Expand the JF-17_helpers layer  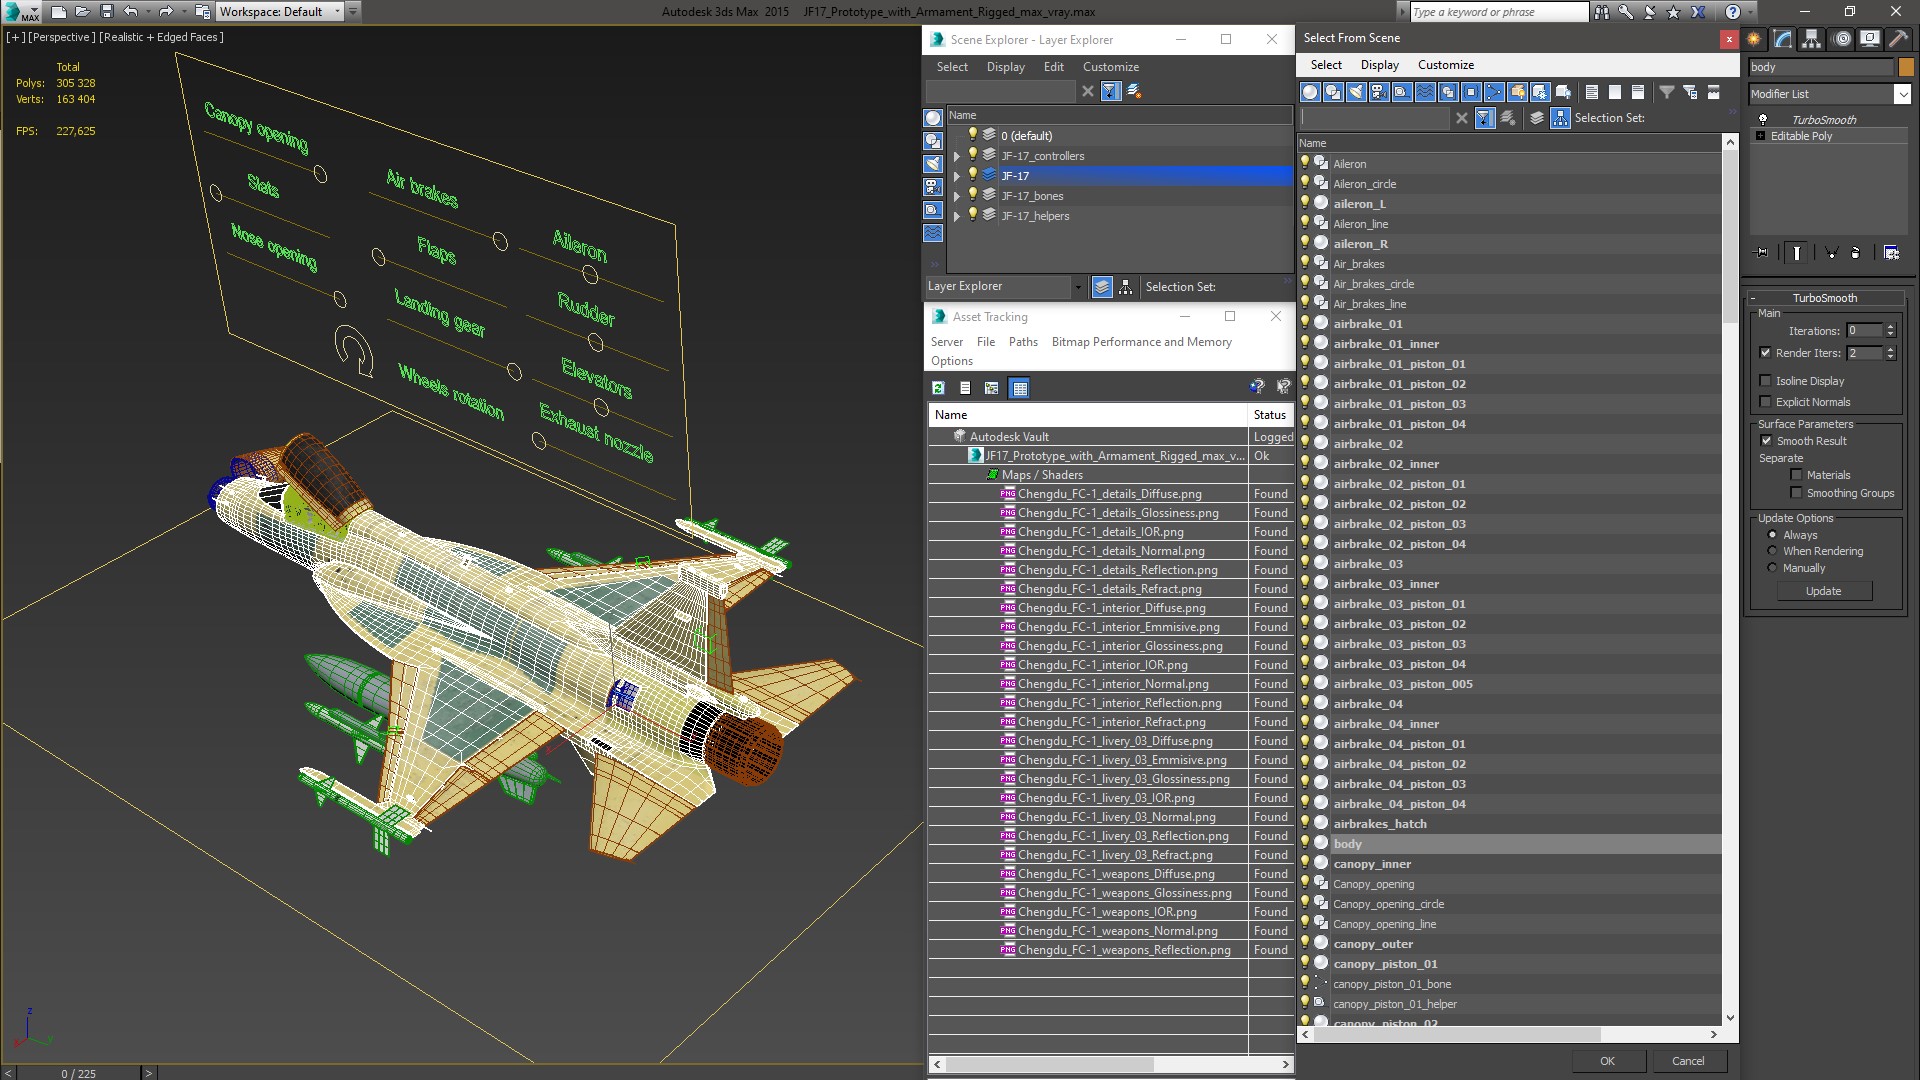pos(956,216)
